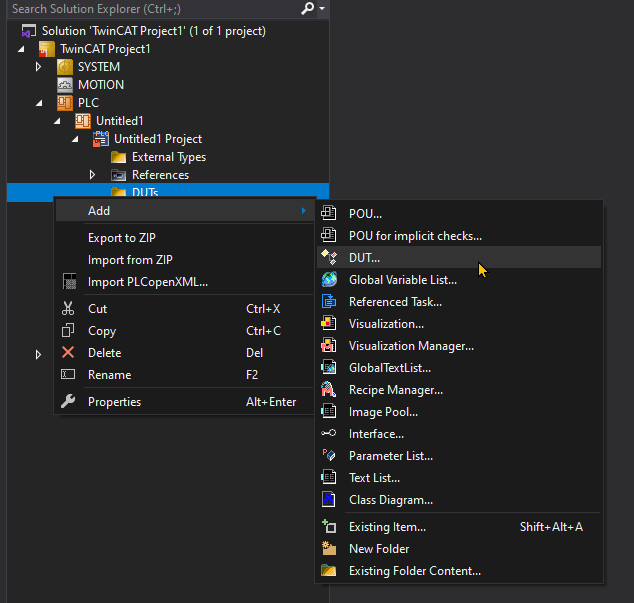The height and width of the screenshot is (603, 634).
Task: Expand the SYSTEM node
Action: (x=38, y=67)
